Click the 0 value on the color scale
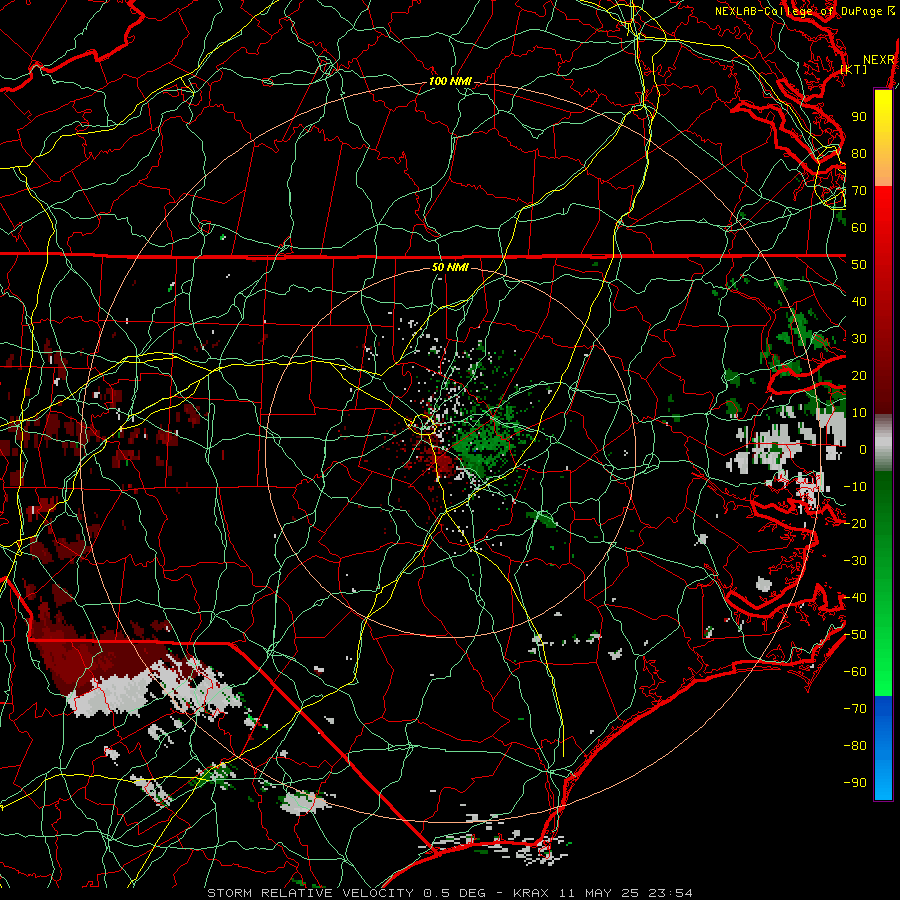This screenshot has width=900, height=900. coord(863,449)
